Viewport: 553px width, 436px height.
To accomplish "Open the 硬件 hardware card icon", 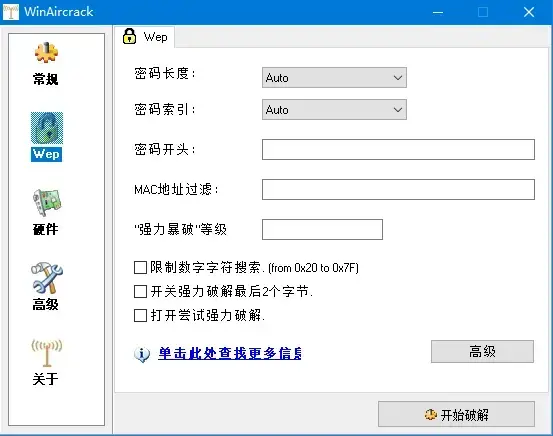I will [x=47, y=203].
